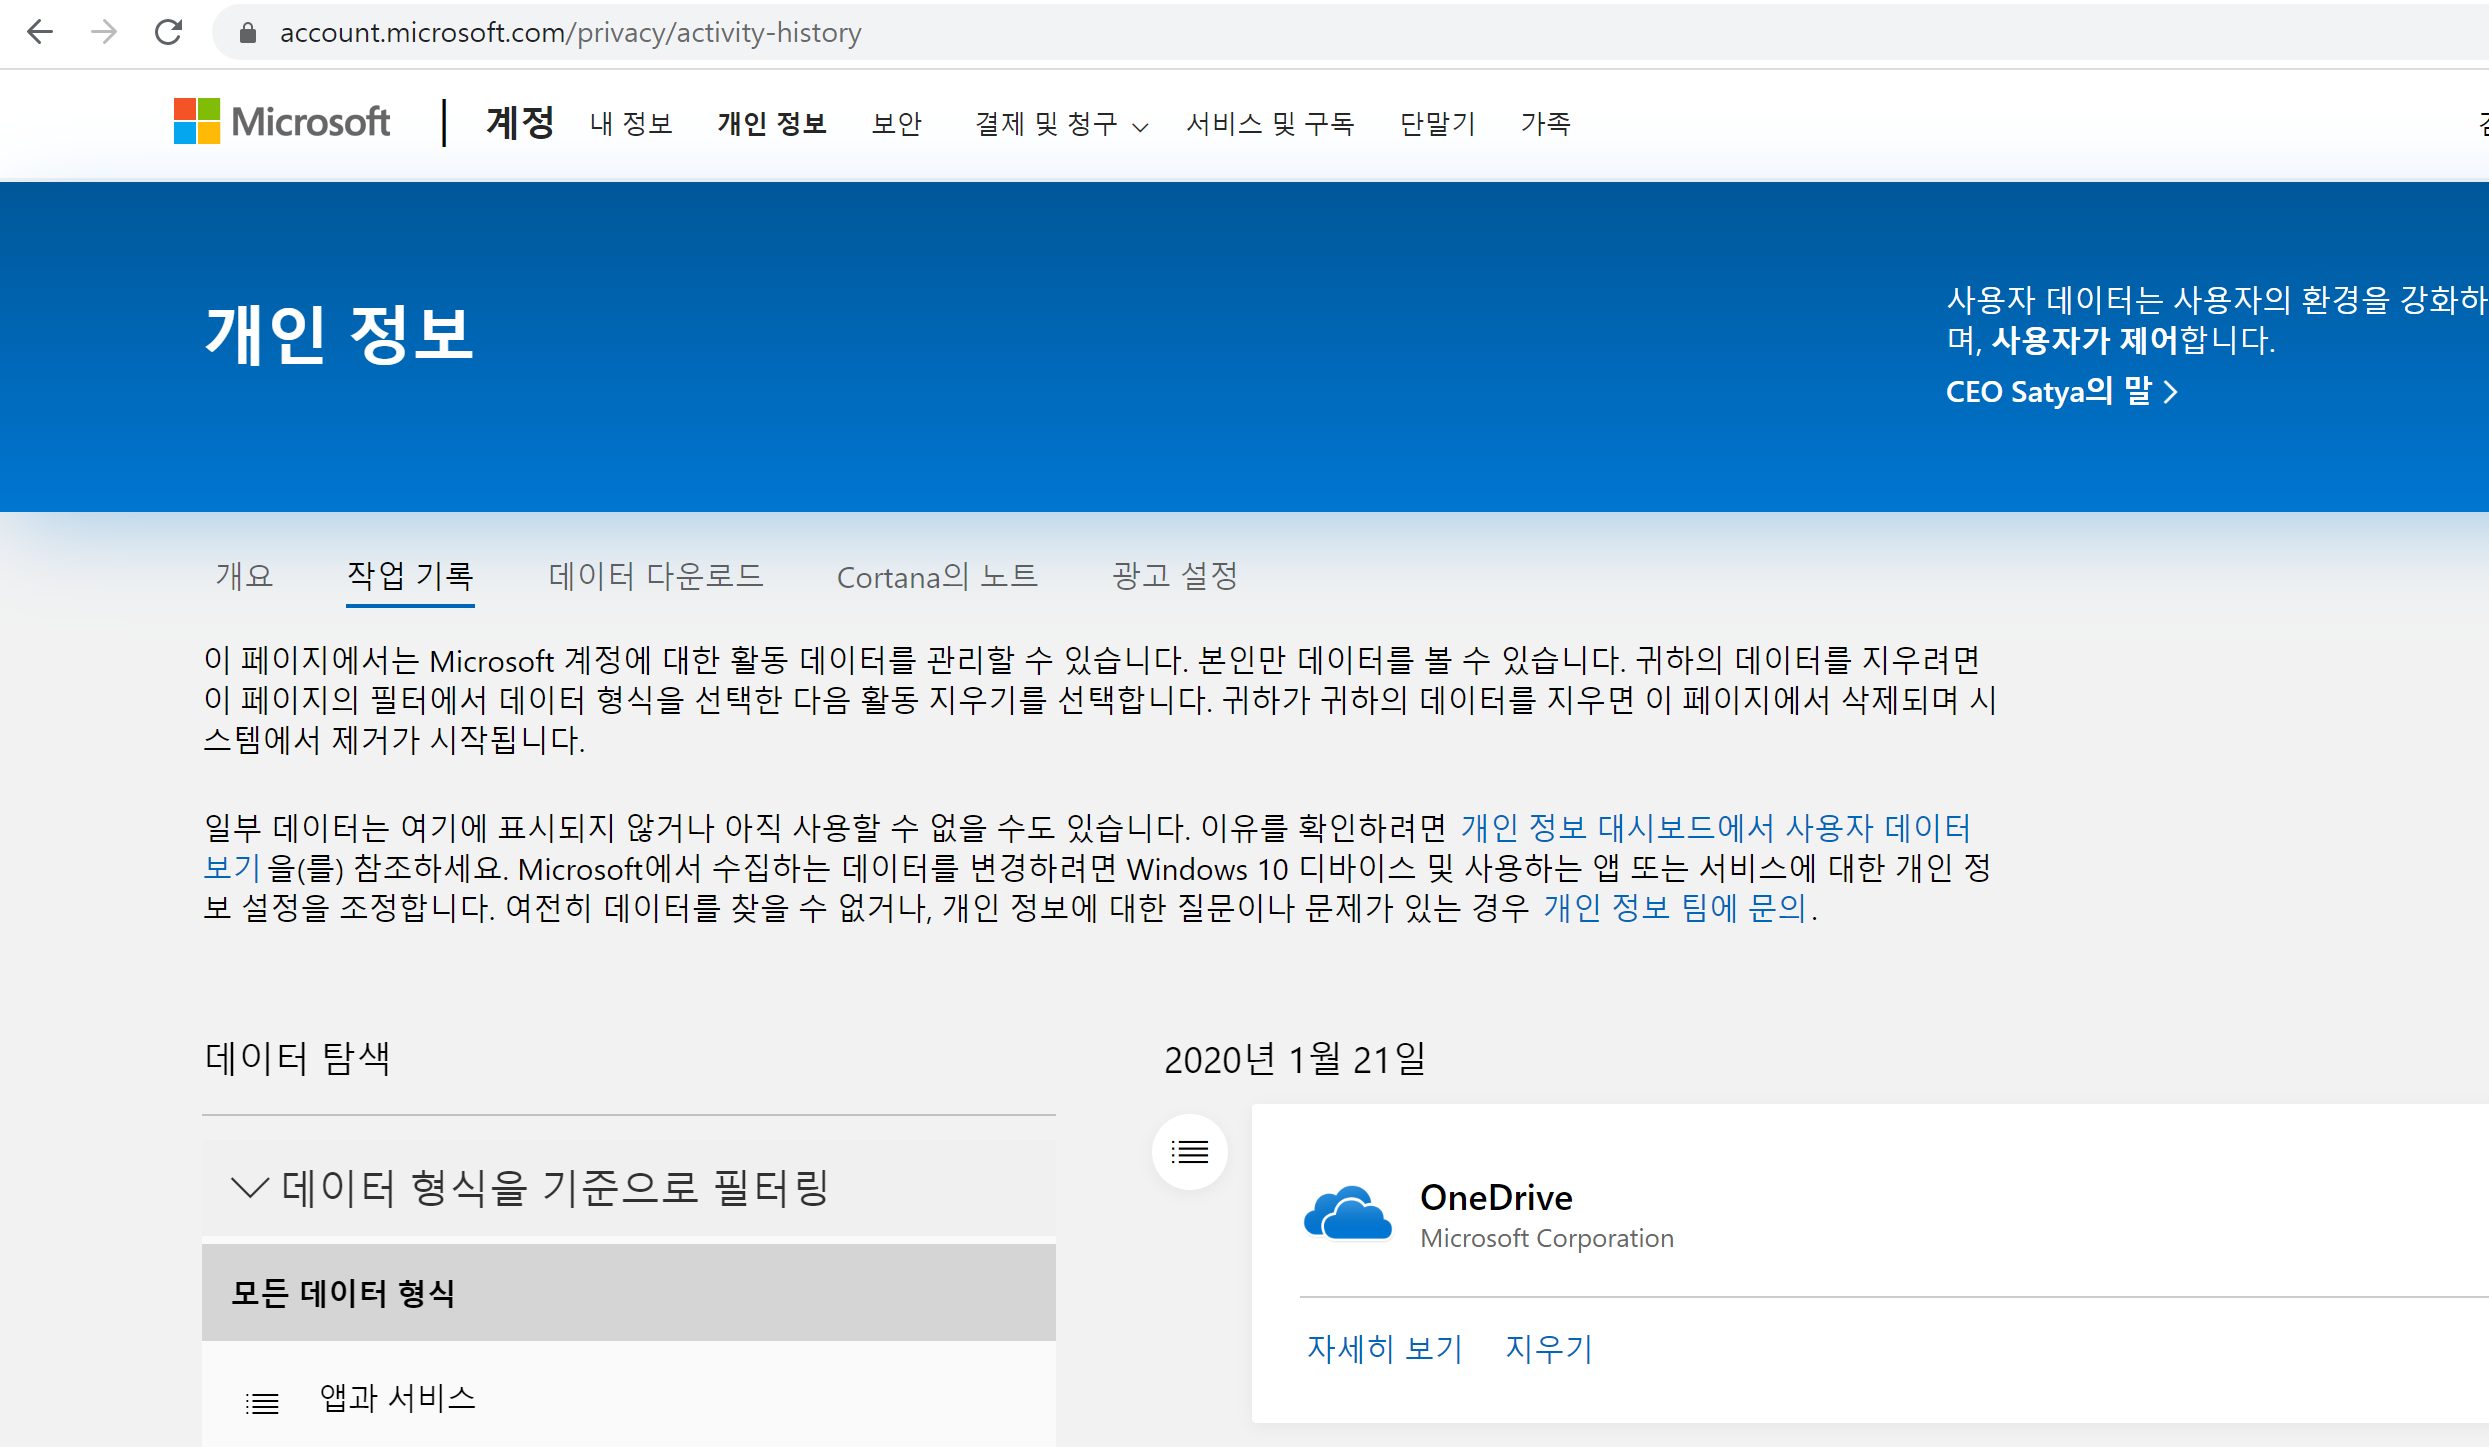2489x1447 pixels.
Task: Click the padlock site info icon
Action: (x=248, y=33)
